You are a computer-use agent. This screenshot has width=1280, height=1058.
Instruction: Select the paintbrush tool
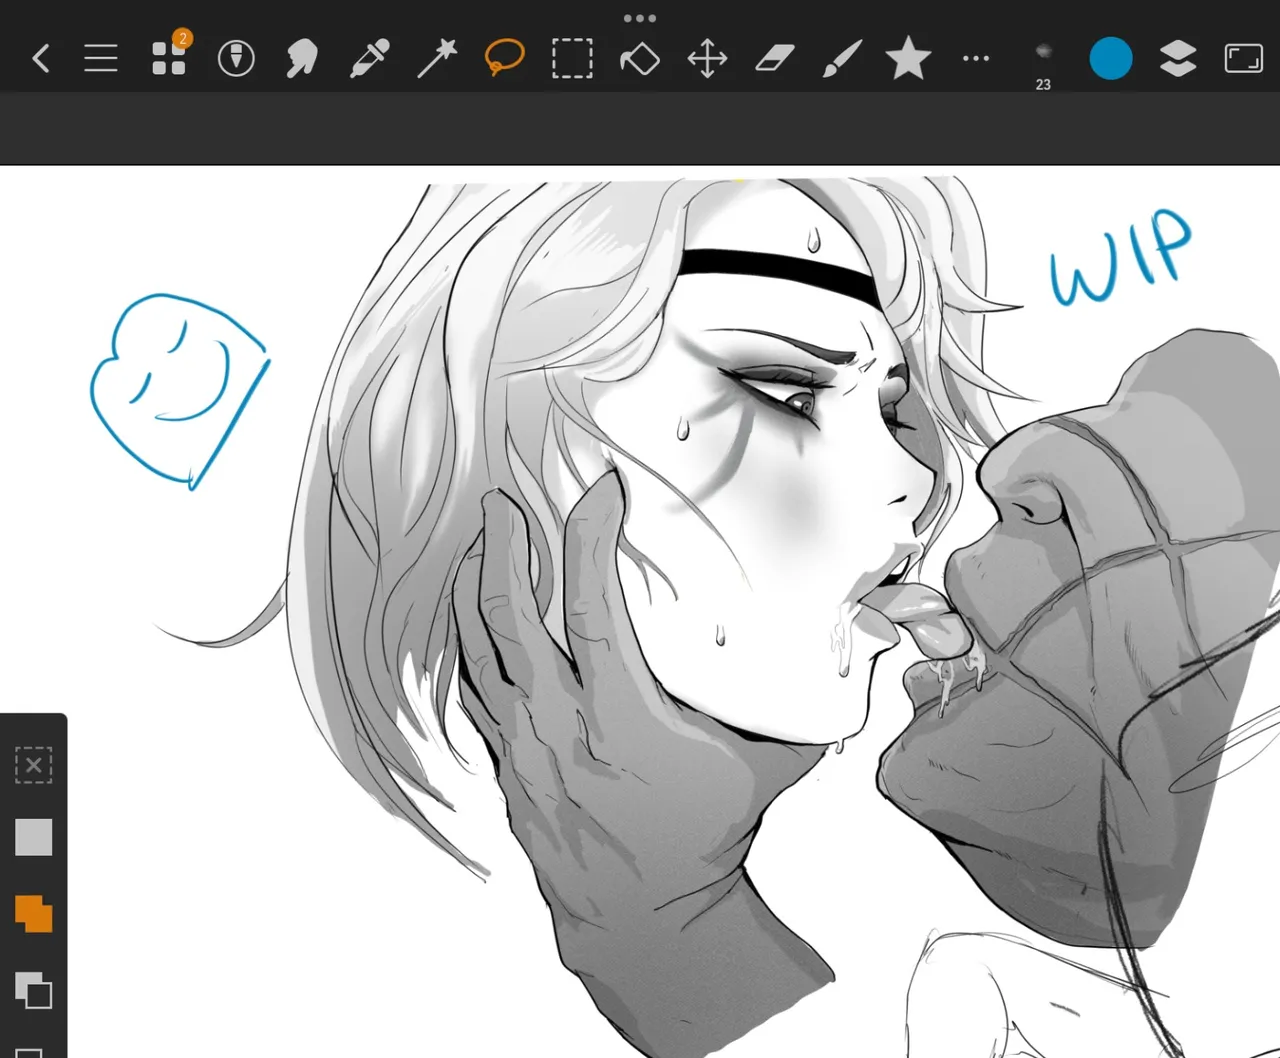pyautogui.click(x=841, y=59)
